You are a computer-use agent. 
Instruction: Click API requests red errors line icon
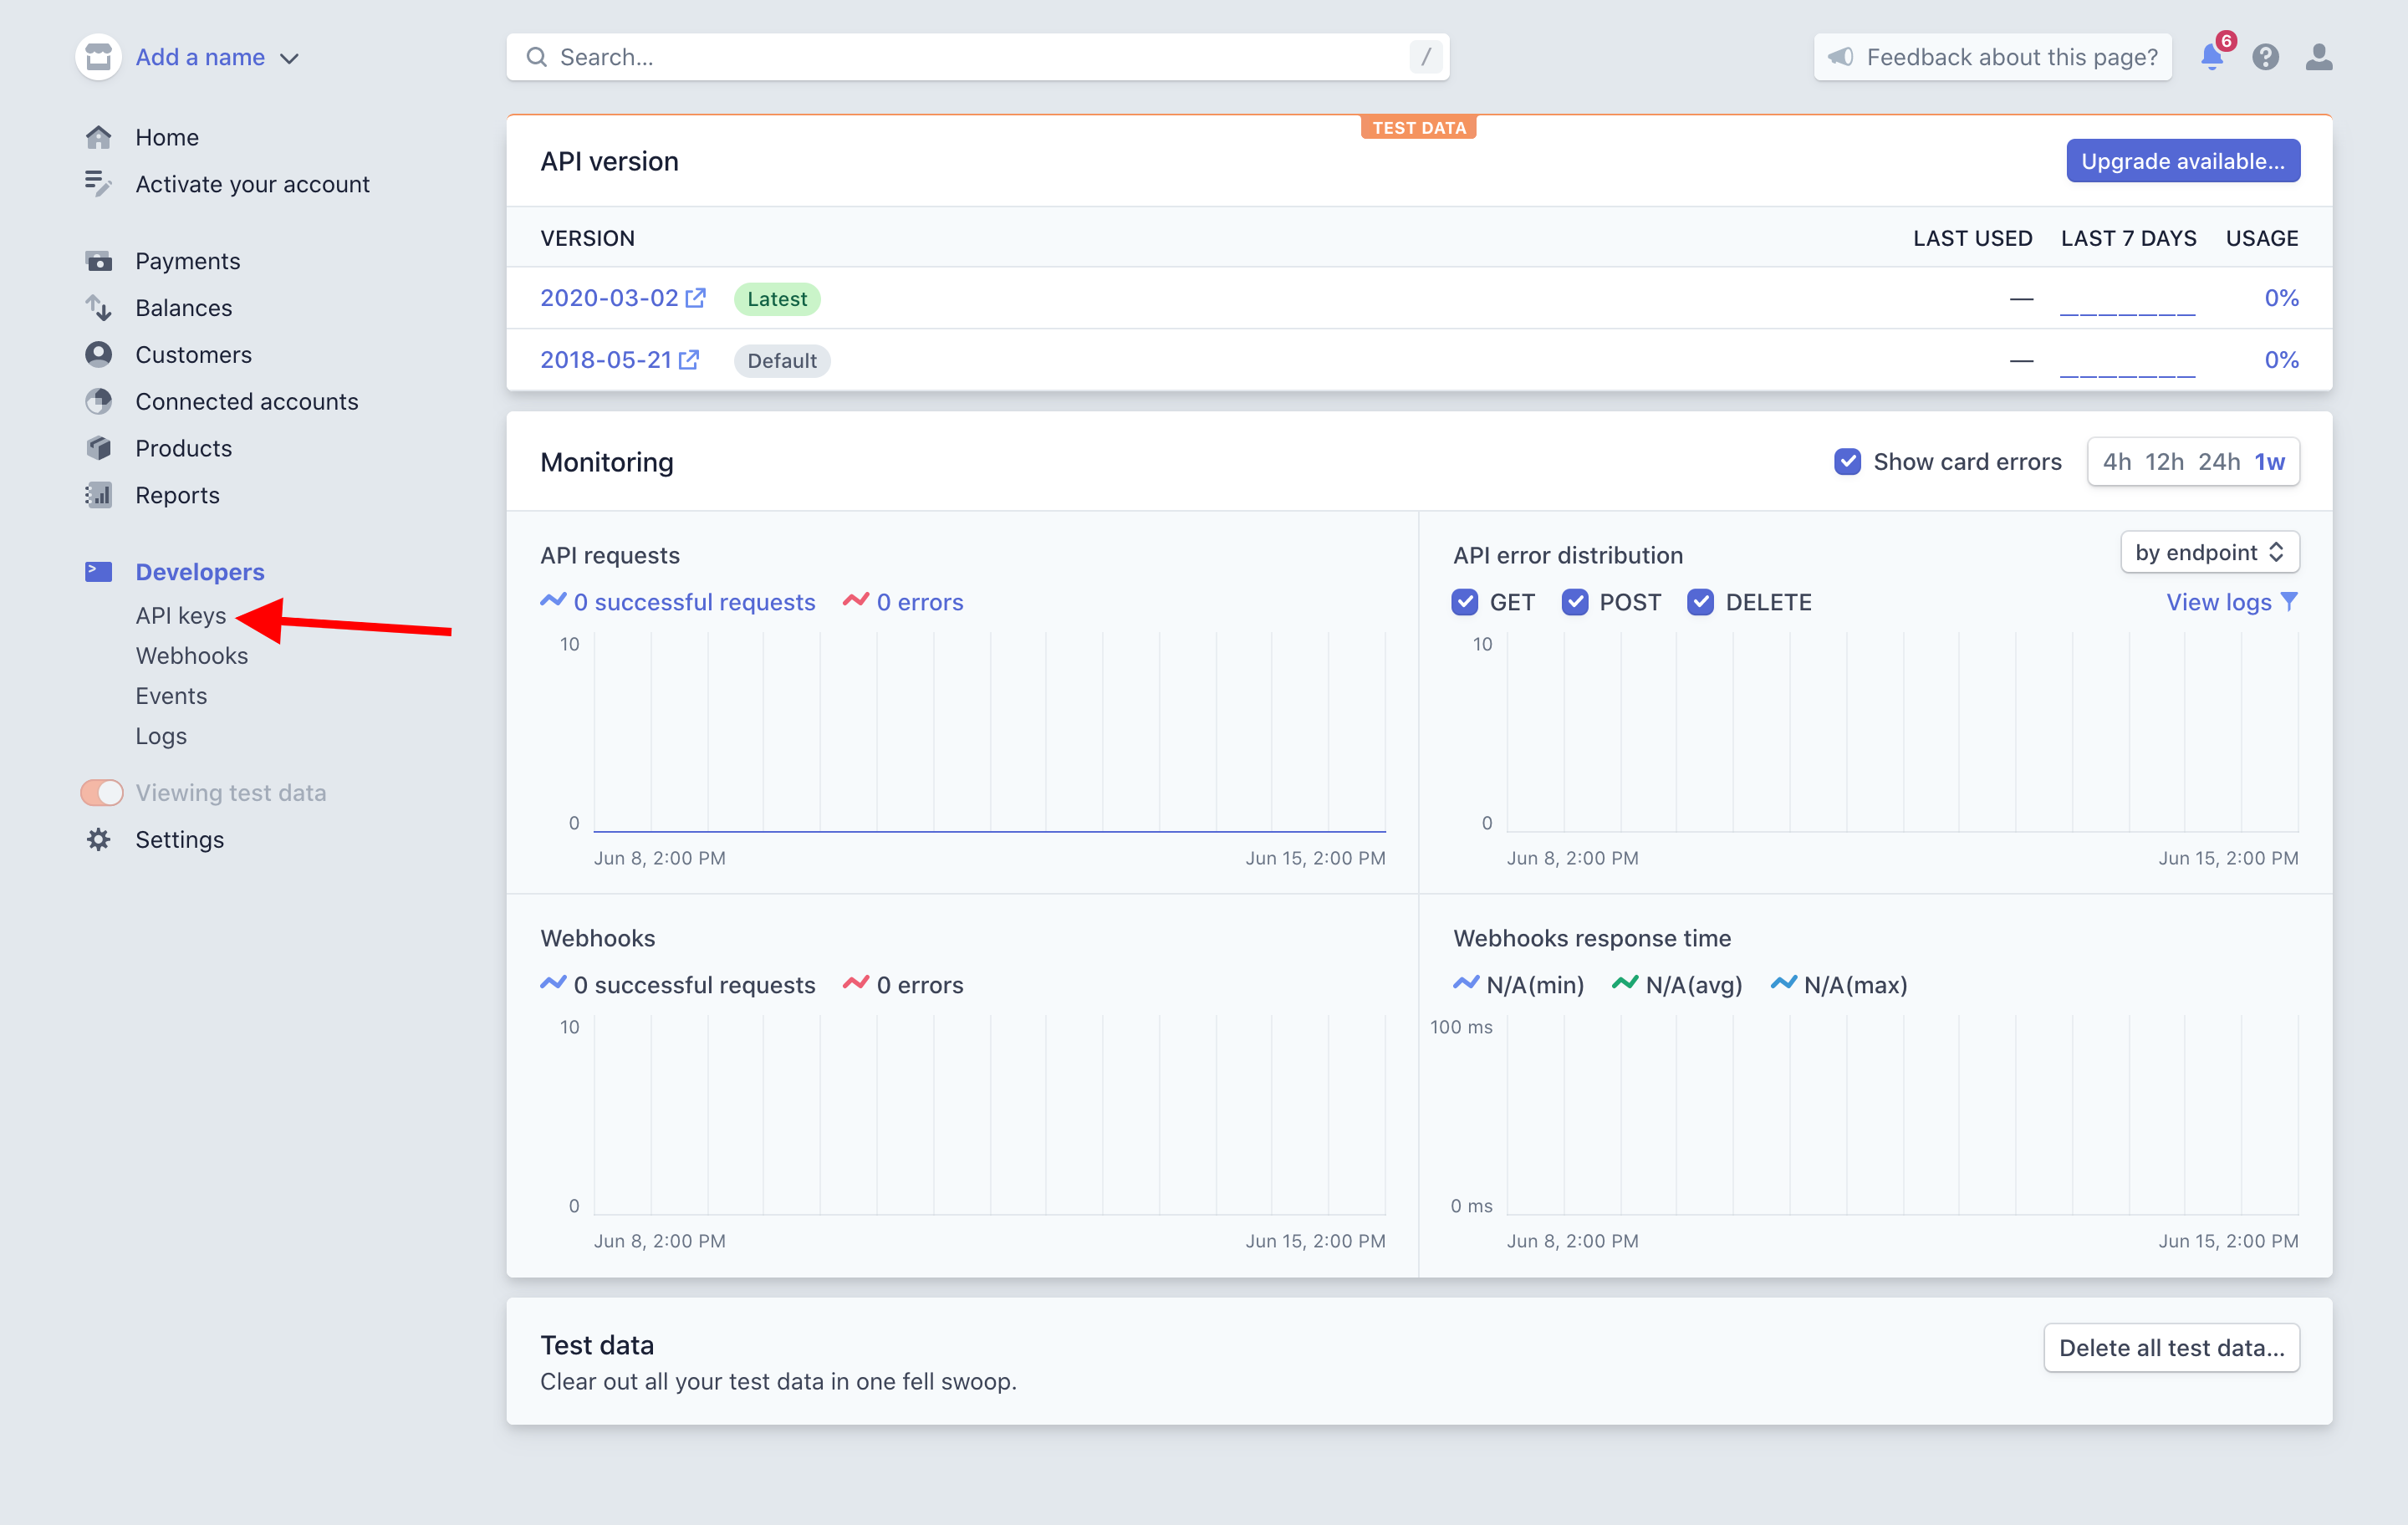[x=856, y=601]
